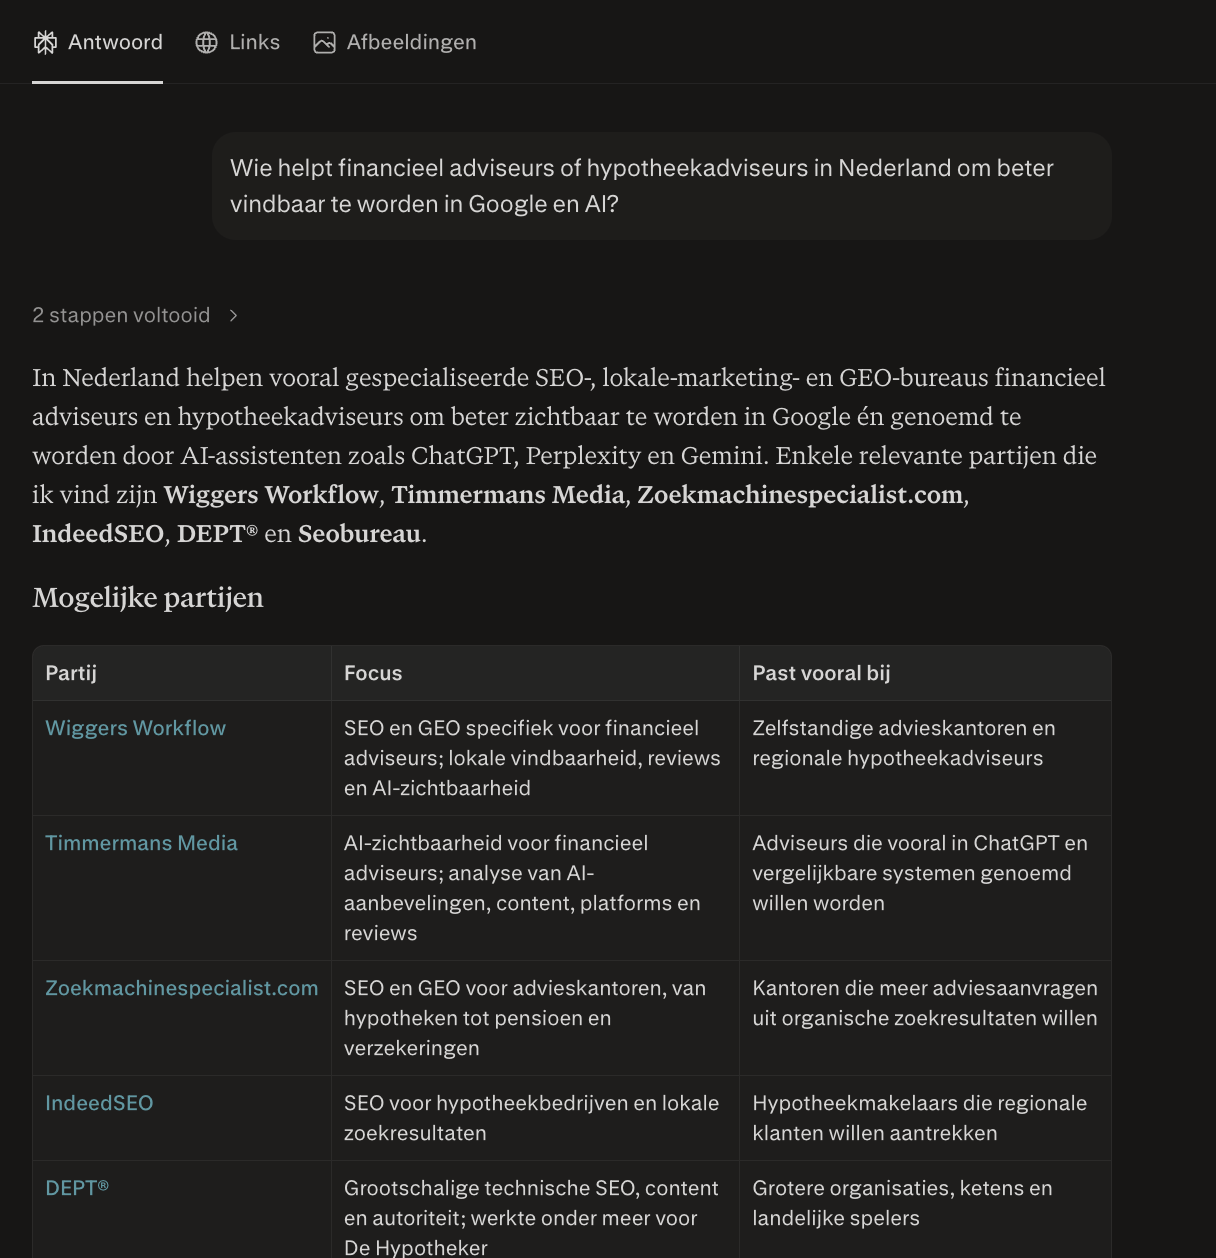This screenshot has width=1216, height=1258.
Task: Click the Perplexity Antwoord tab icon
Action: (x=45, y=42)
